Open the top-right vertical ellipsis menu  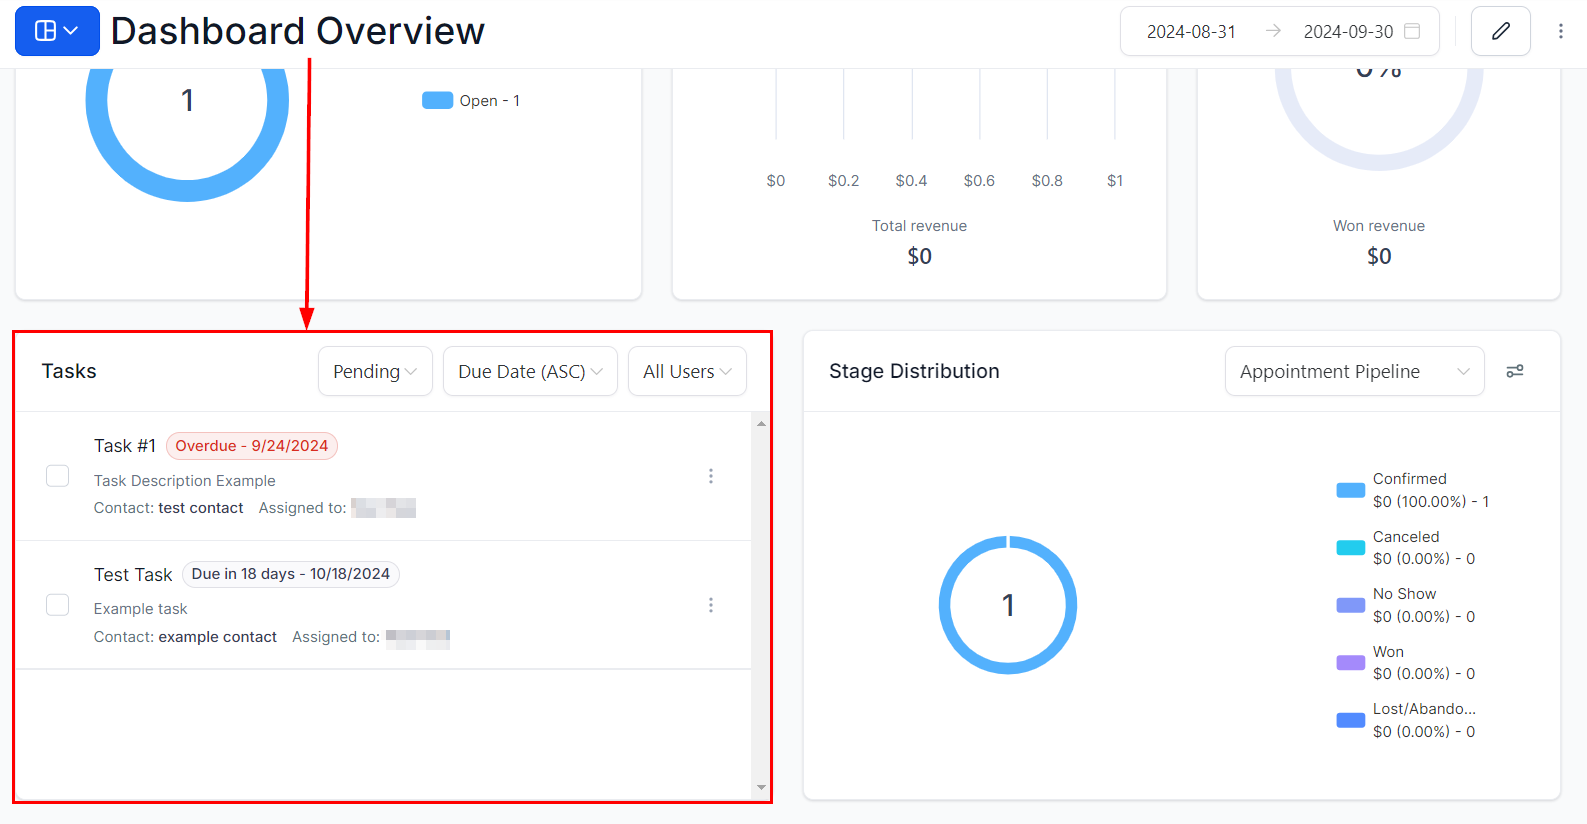click(1560, 31)
